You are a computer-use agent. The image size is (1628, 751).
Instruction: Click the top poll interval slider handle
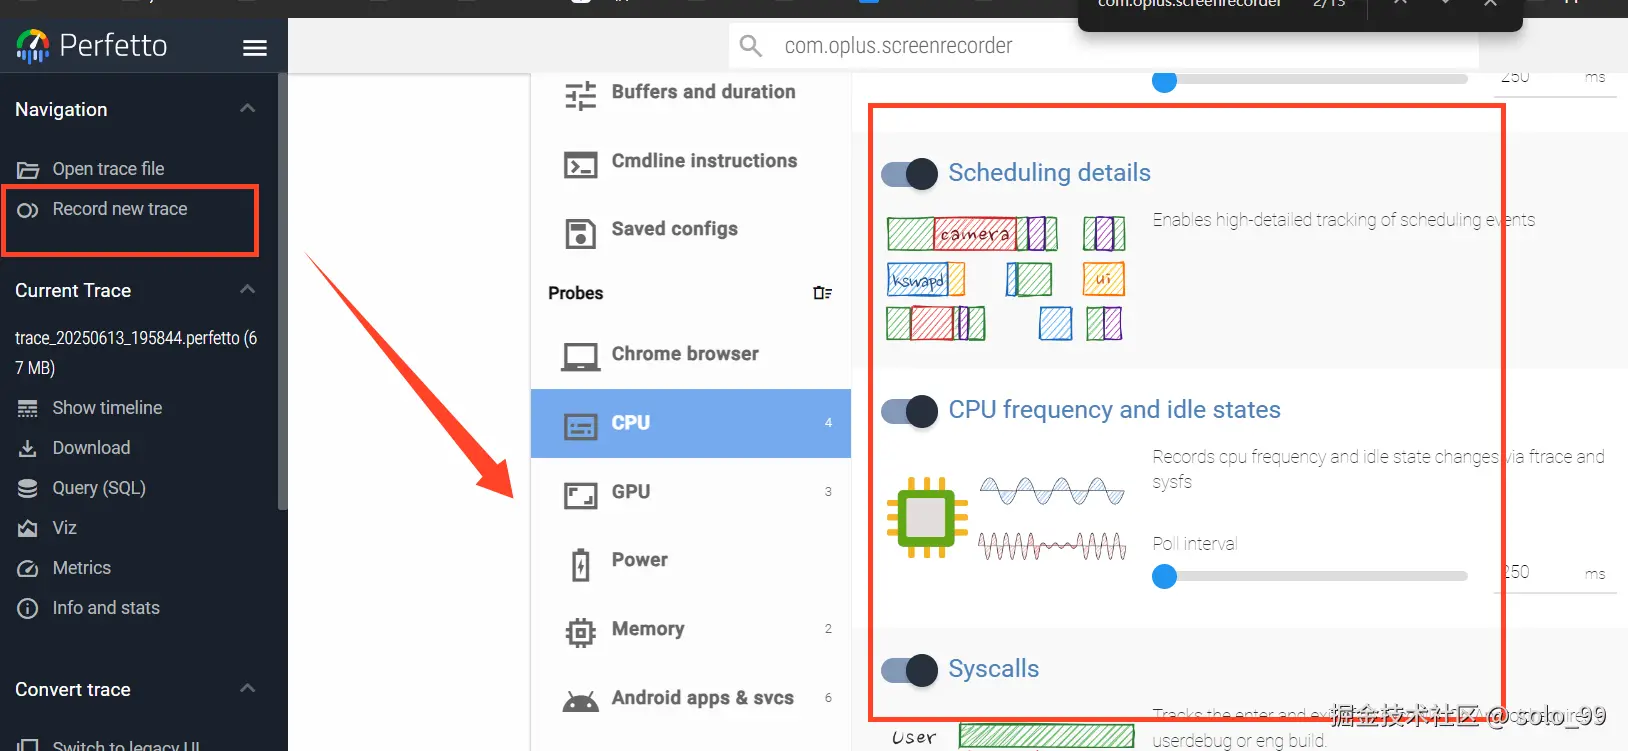pyautogui.click(x=1165, y=82)
